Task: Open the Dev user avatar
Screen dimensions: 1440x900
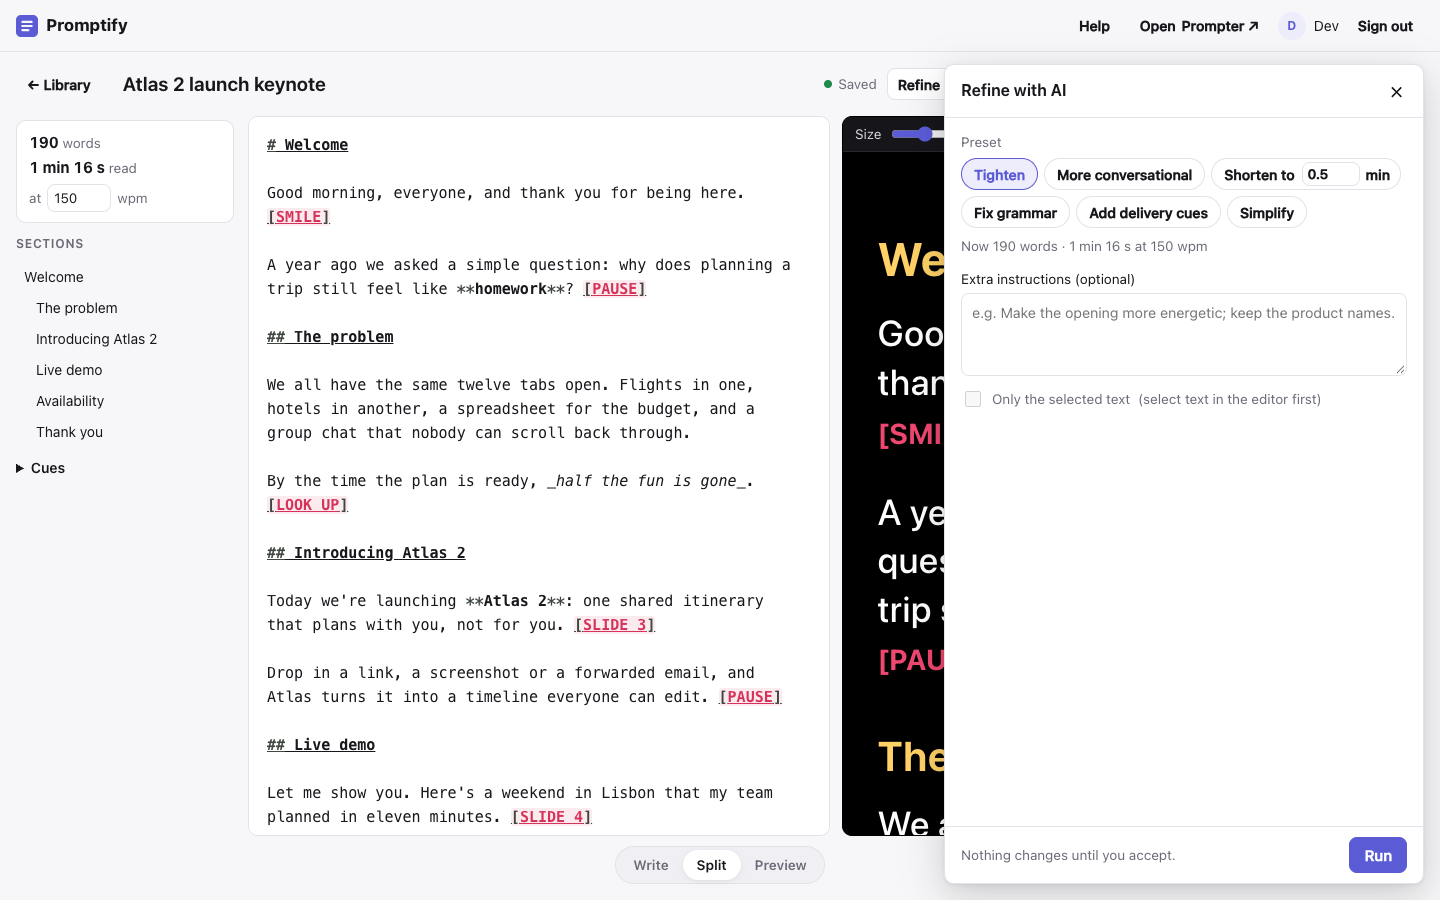Action: tap(1291, 26)
